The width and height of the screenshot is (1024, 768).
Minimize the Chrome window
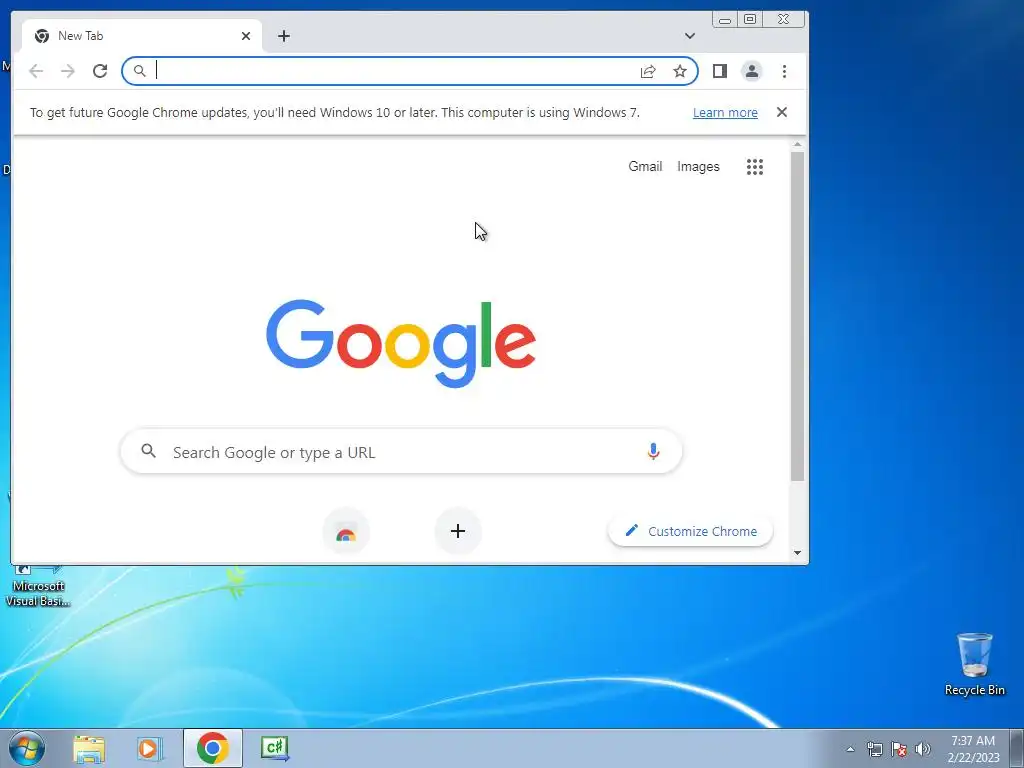pyautogui.click(x=725, y=20)
